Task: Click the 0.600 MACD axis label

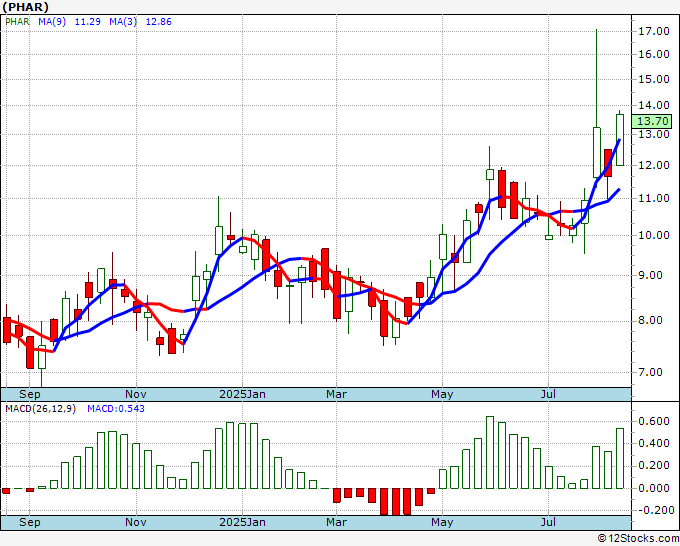Action: point(654,422)
